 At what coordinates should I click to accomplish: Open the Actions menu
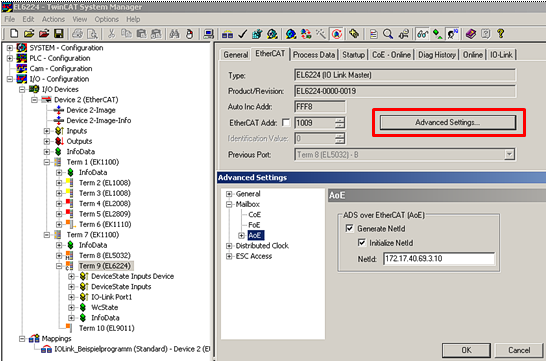click(x=53, y=19)
